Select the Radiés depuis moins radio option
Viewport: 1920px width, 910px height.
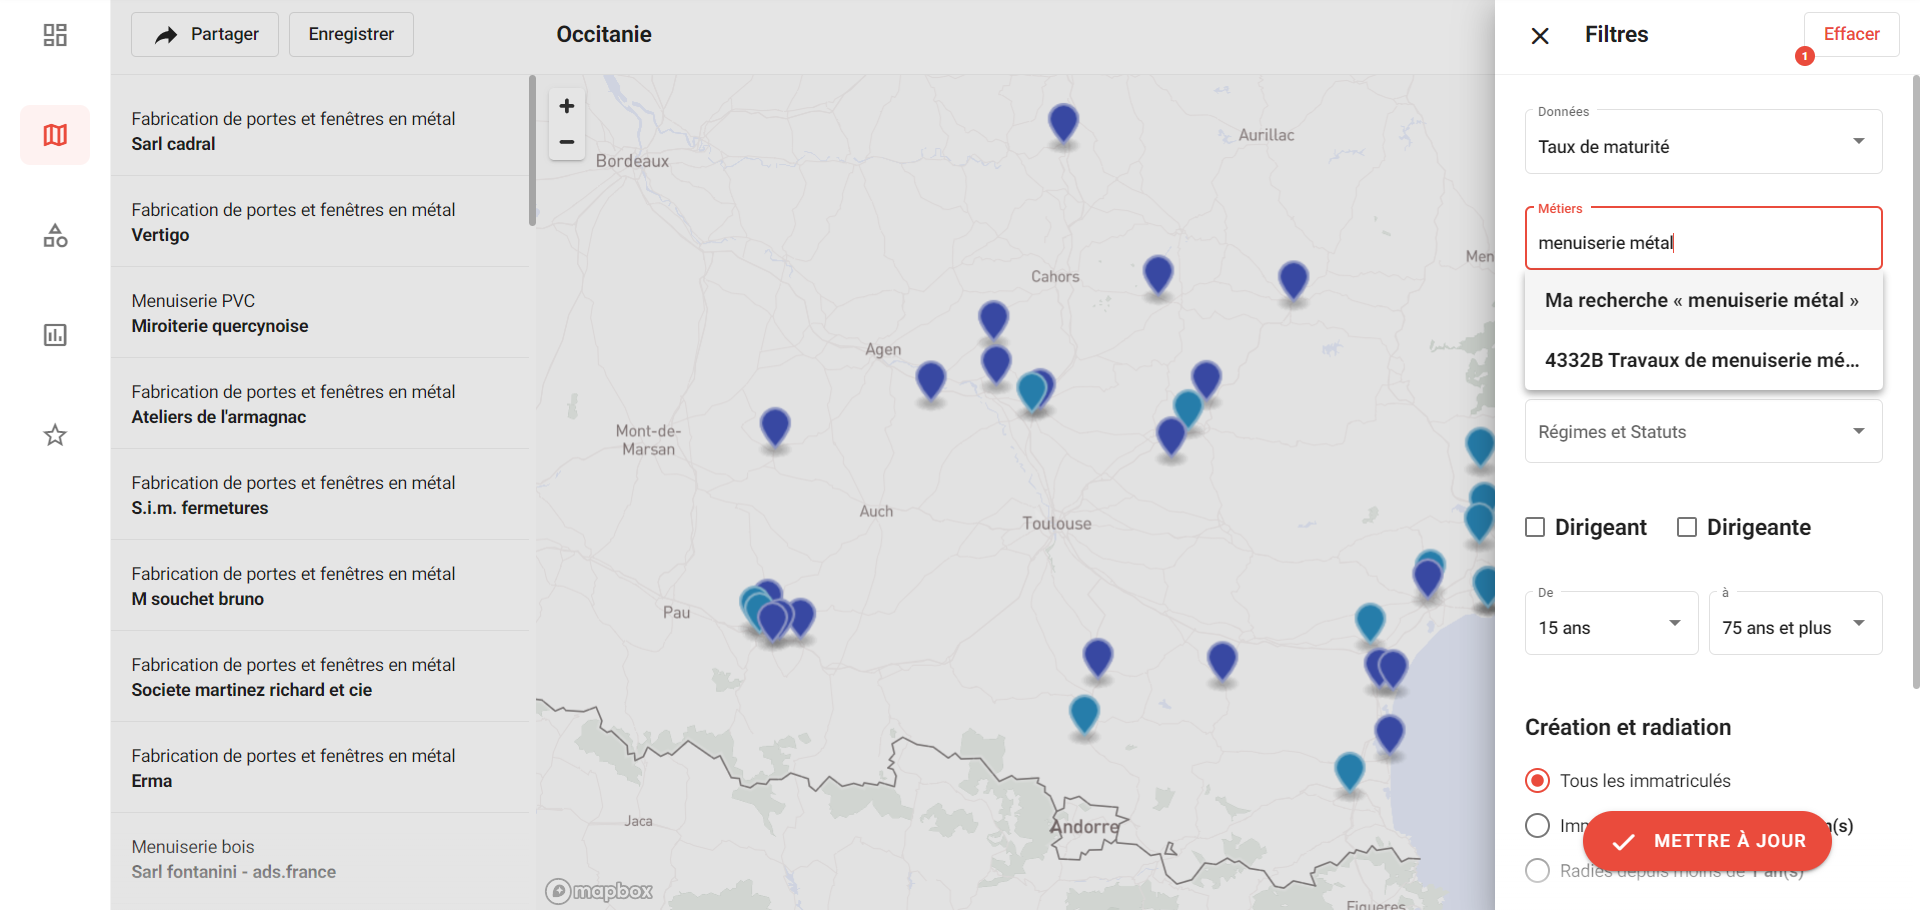pos(1538,870)
